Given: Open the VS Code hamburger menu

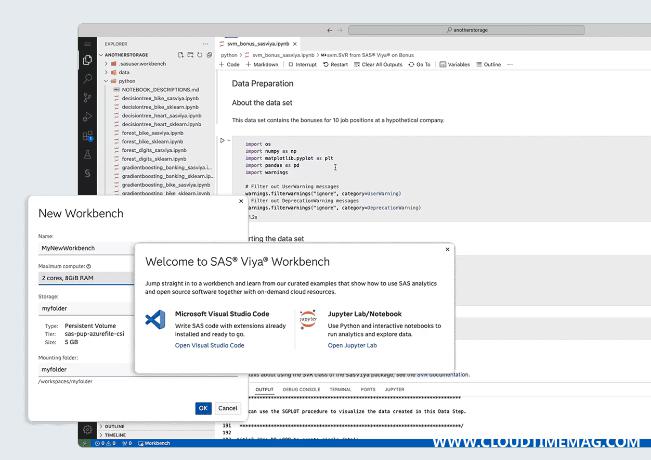Looking at the screenshot, I should coord(87,44).
